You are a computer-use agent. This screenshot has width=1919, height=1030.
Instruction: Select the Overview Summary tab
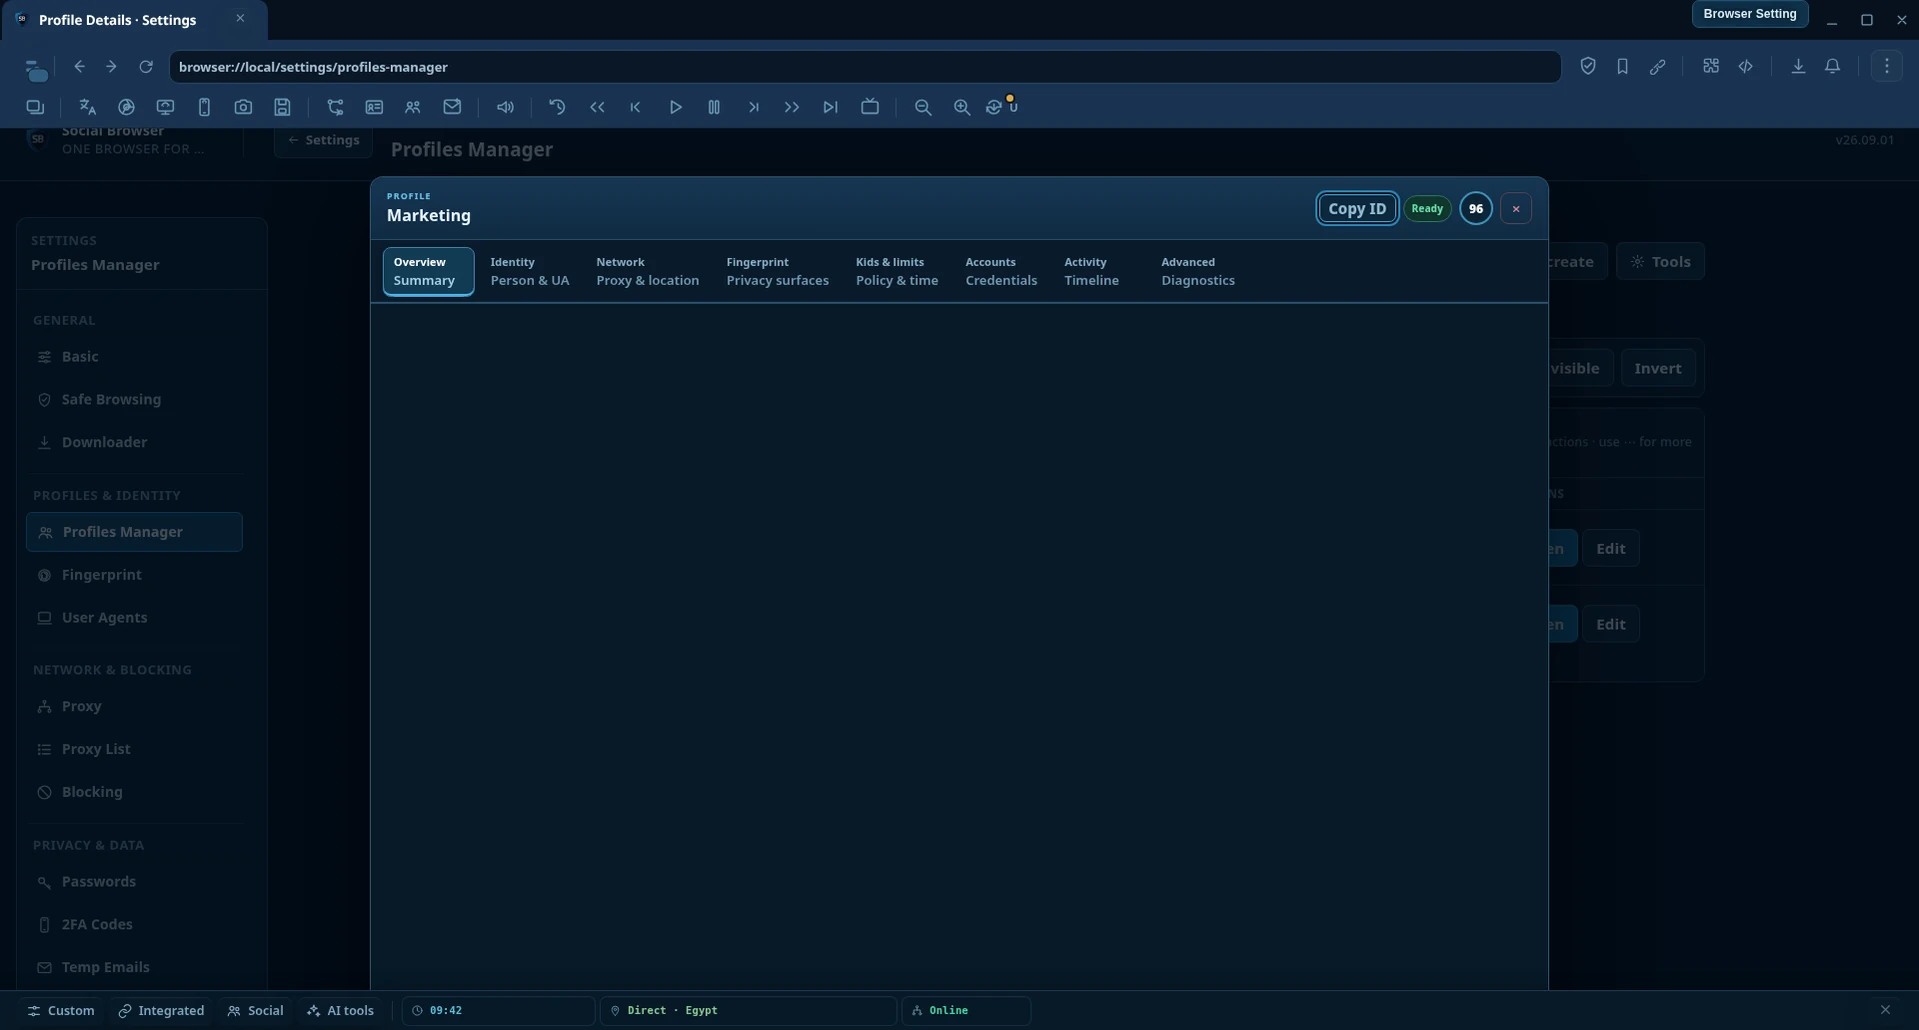428,271
